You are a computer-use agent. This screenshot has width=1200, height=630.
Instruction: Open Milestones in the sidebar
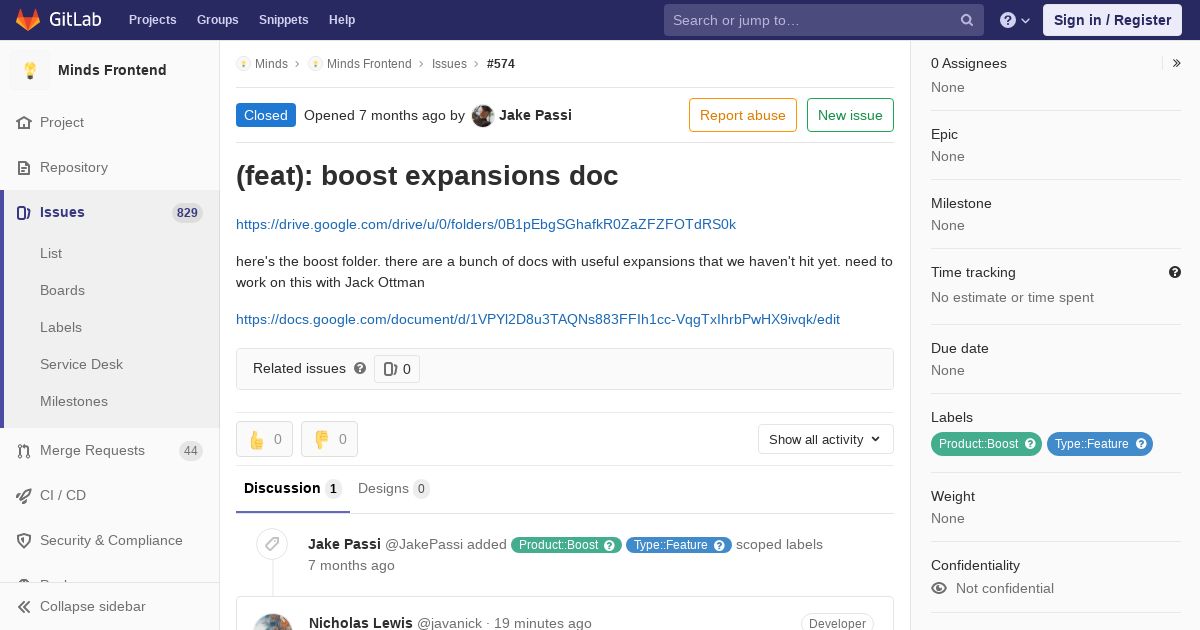click(x=74, y=401)
